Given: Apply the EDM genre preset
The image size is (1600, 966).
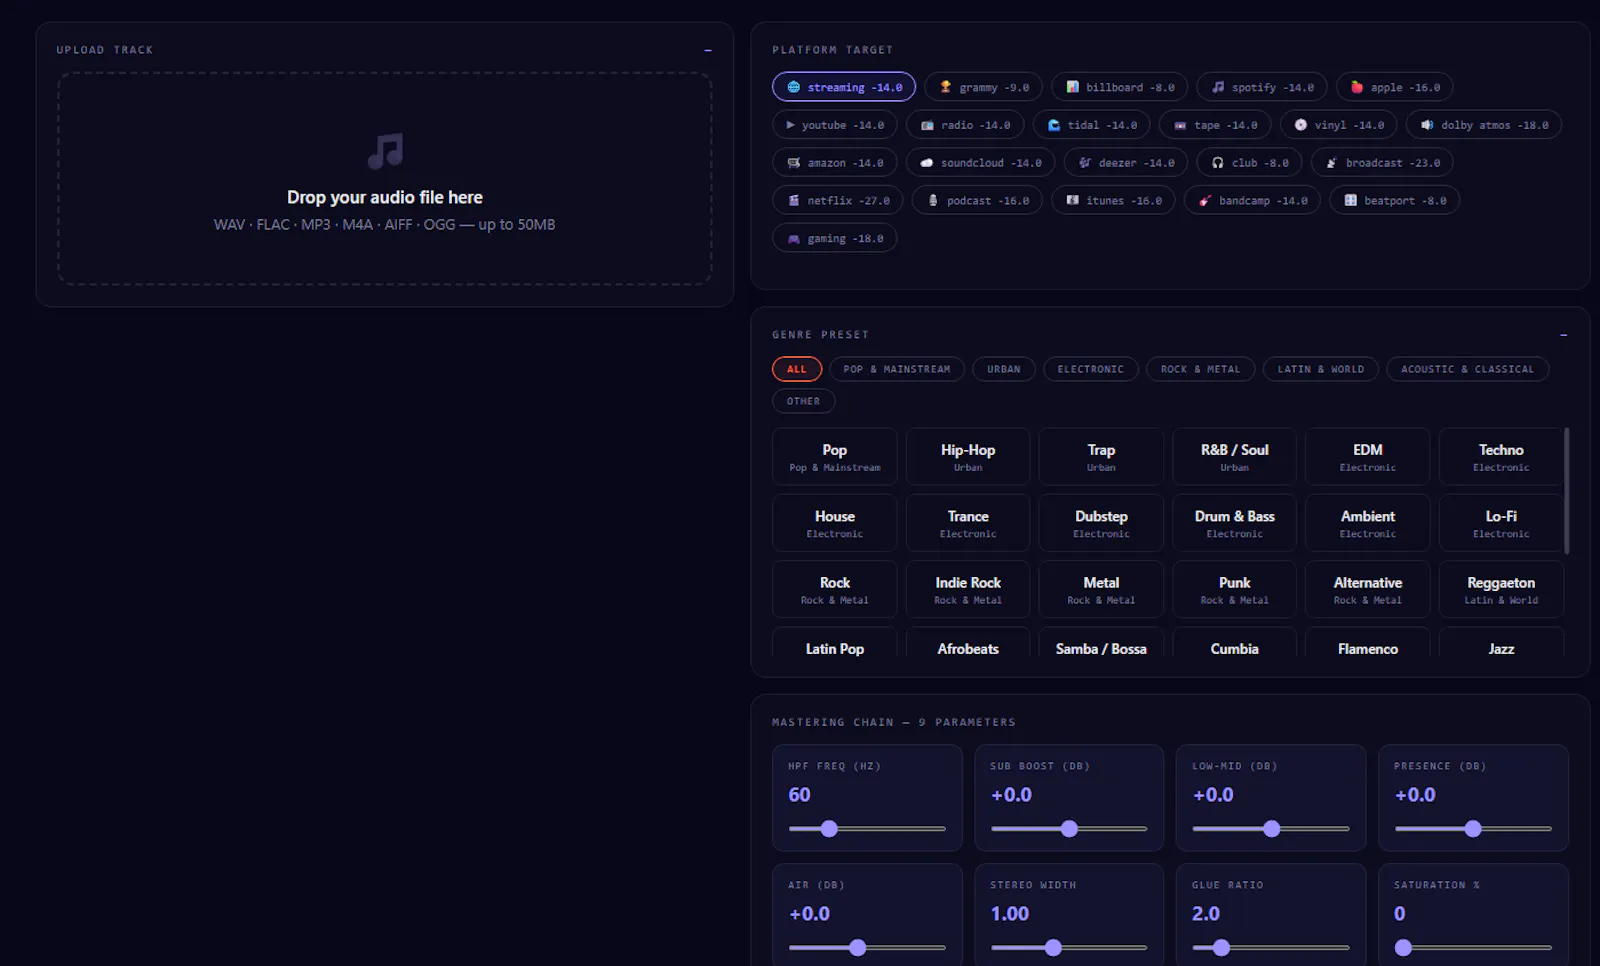Looking at the screenshot, I should coord(1368,457).
